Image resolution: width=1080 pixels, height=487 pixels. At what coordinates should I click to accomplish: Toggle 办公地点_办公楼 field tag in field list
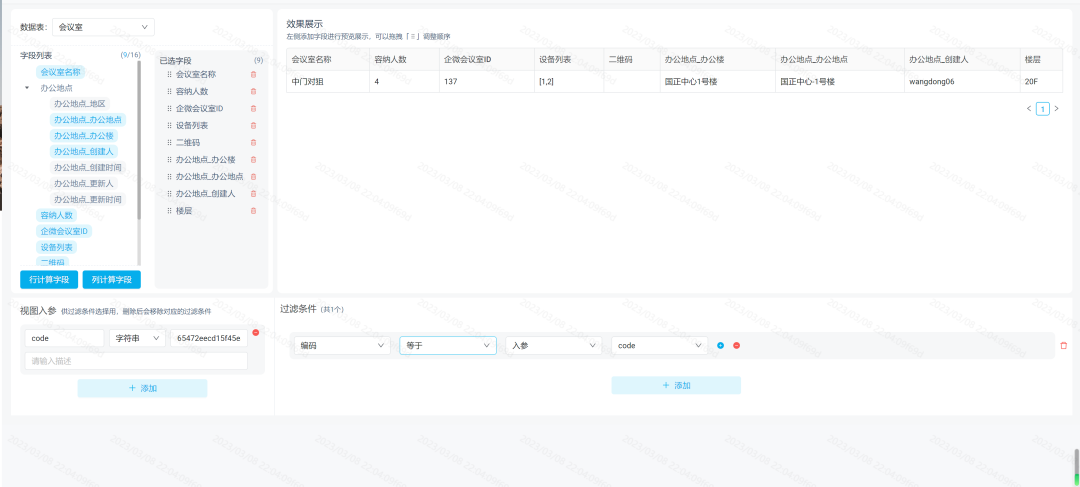click(x=84, y=136)
